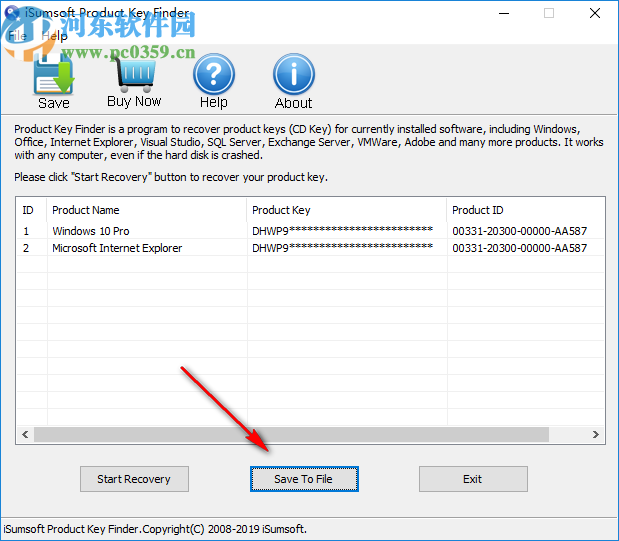619x541 pixels.
Task: Click Product ID cell for Windows 10 Pro
Action: [525, 231]
